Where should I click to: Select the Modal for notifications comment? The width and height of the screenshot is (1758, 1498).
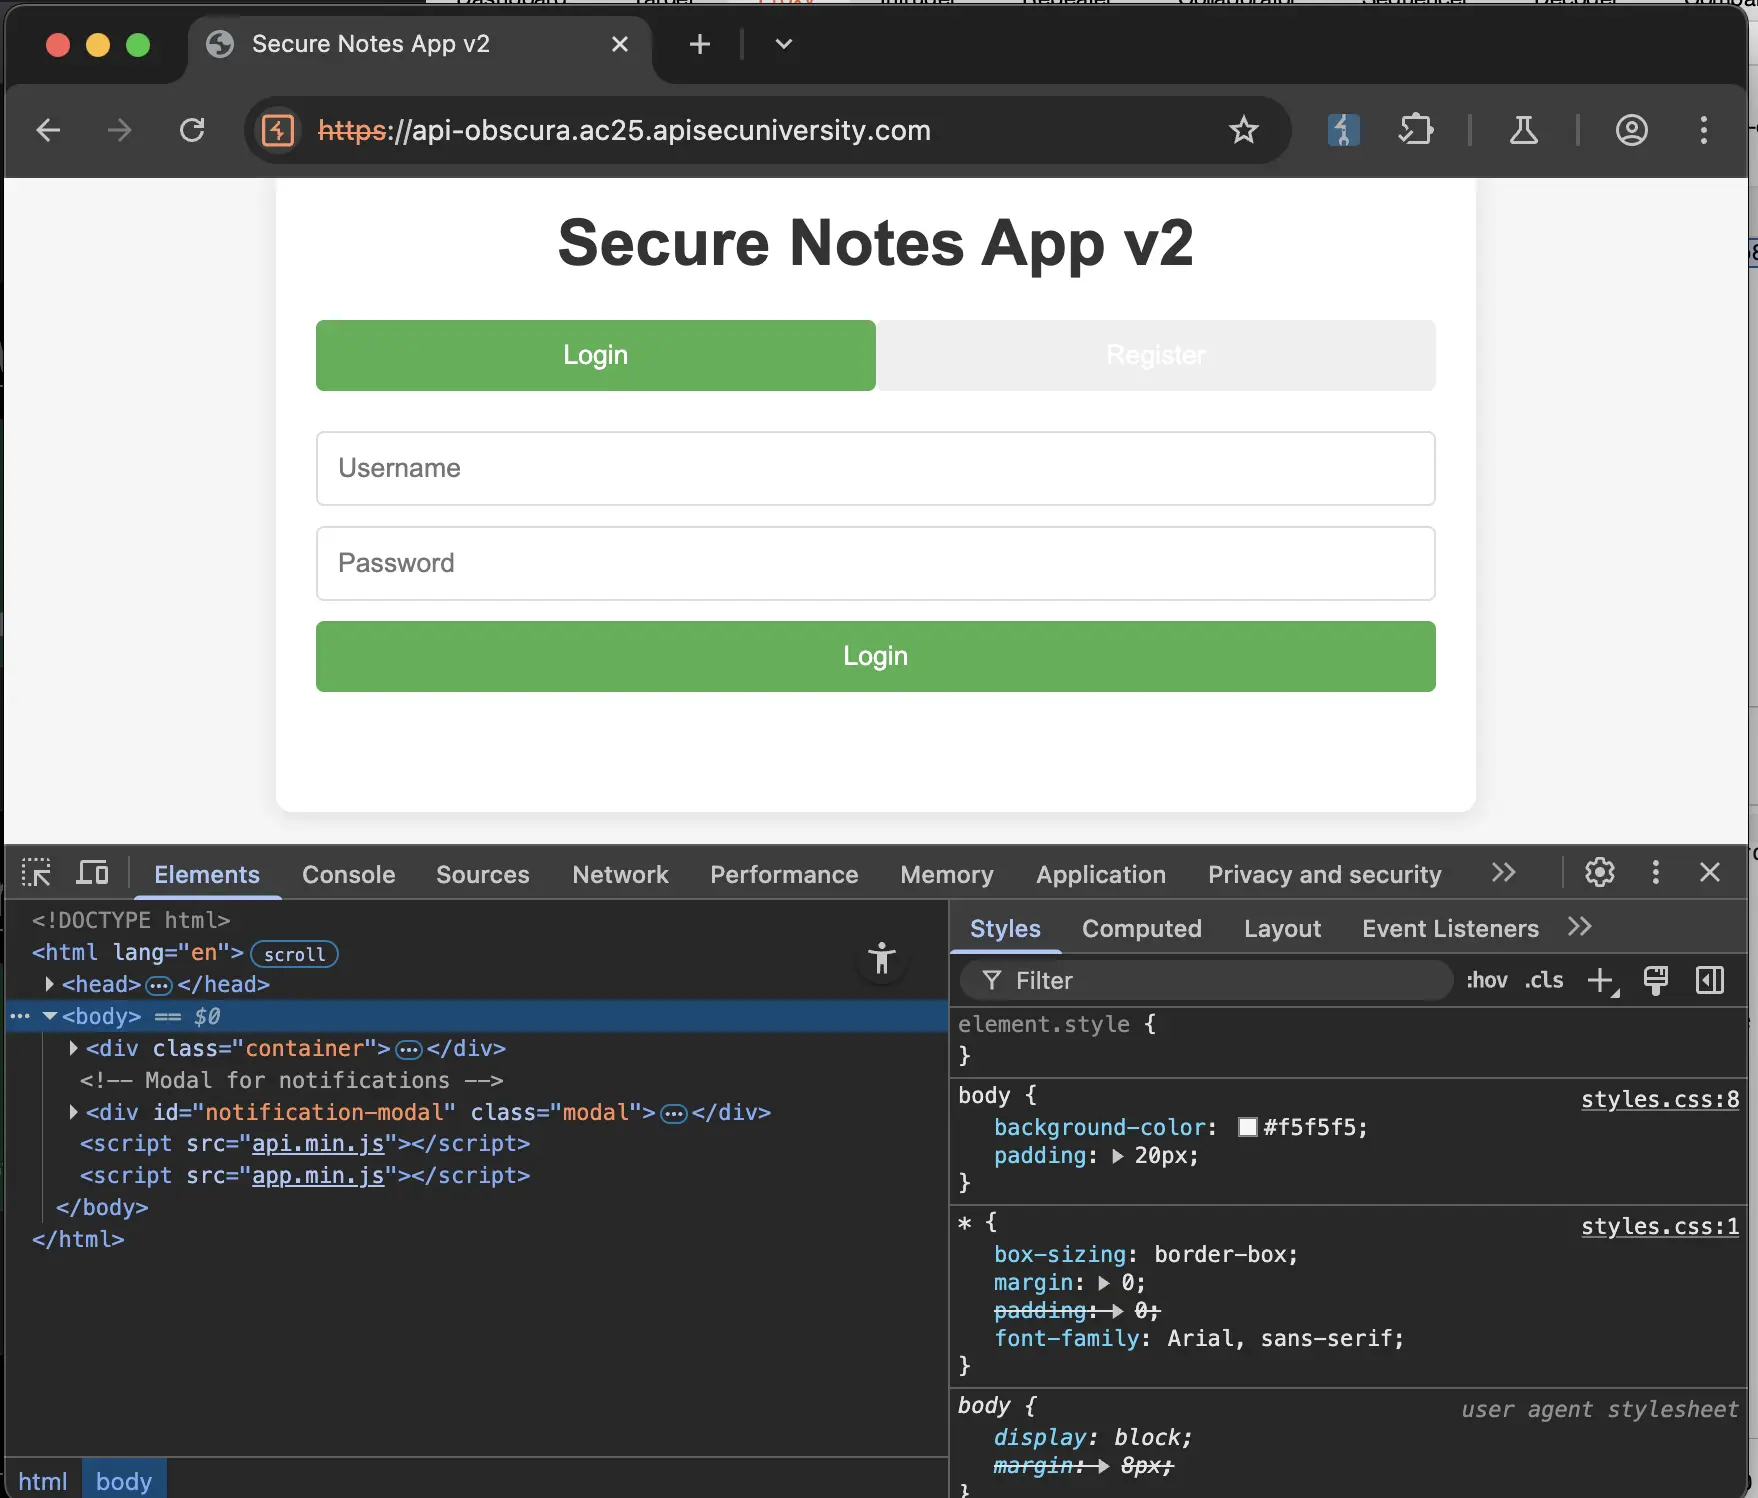(292, 1080)
